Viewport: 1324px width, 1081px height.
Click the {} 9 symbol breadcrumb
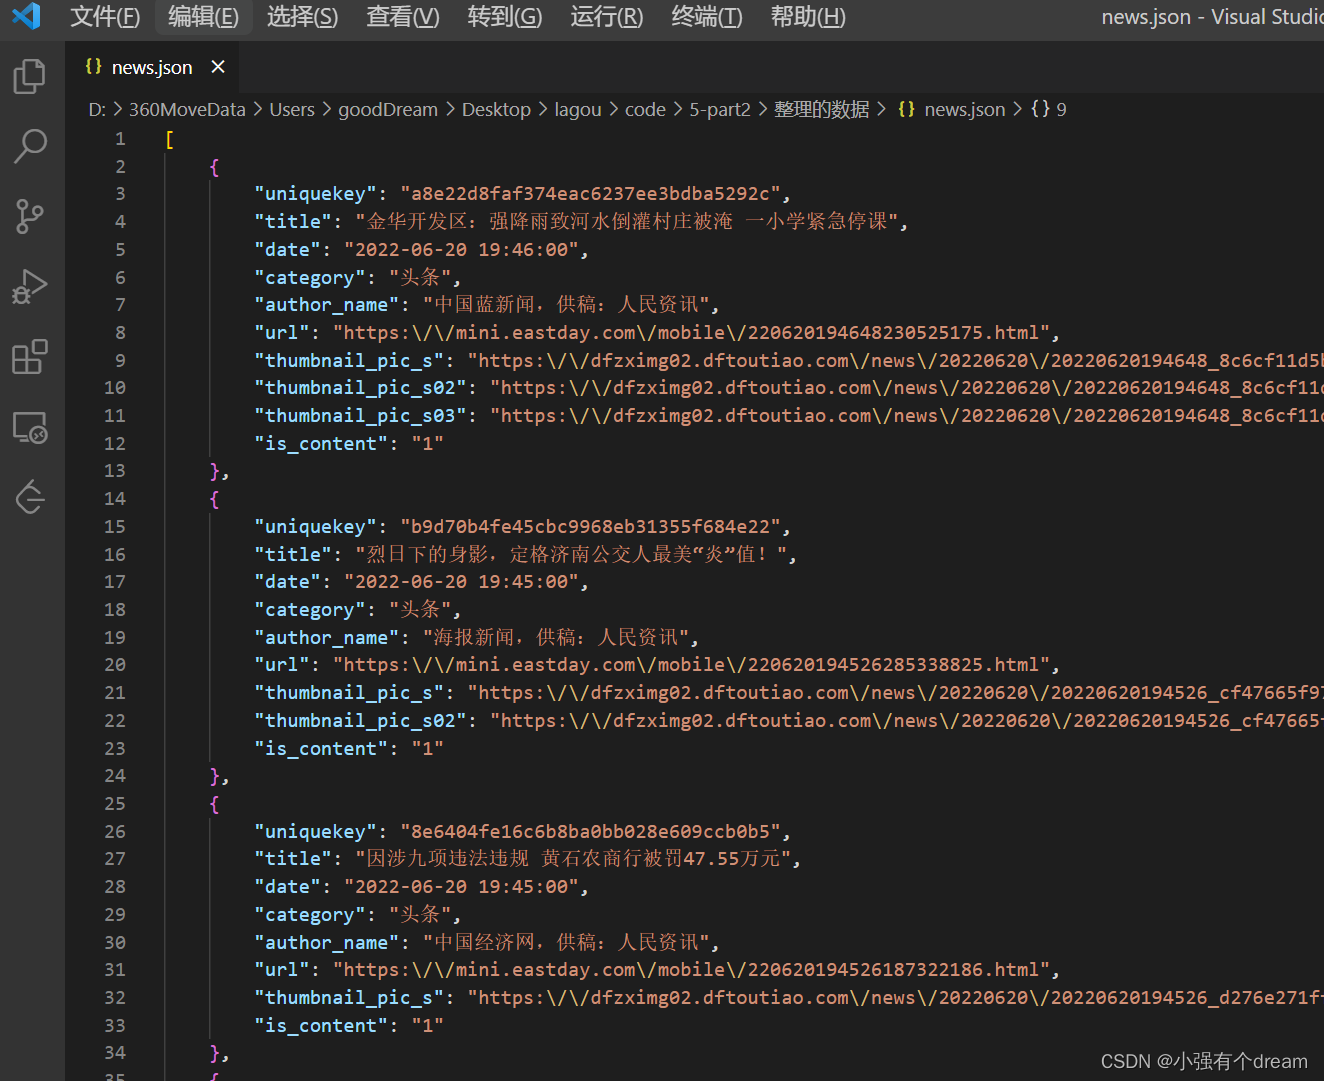1049,110
